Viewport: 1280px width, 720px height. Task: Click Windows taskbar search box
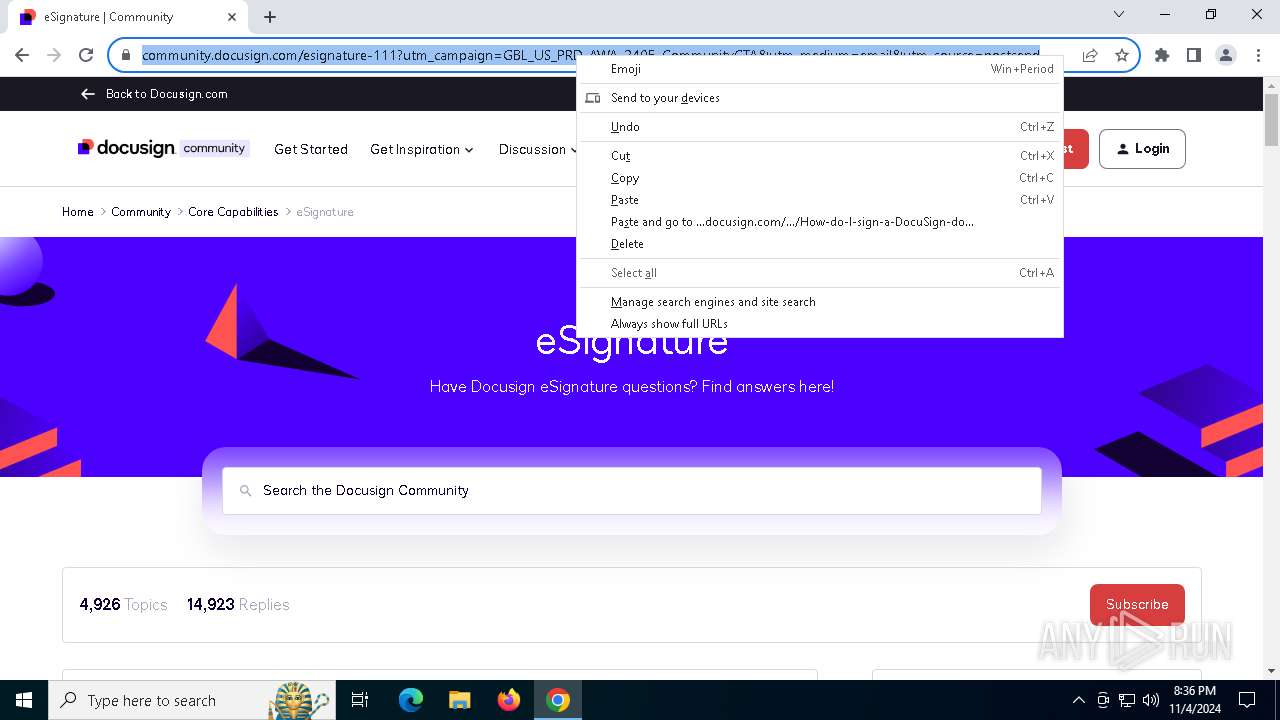coord(192,700)
